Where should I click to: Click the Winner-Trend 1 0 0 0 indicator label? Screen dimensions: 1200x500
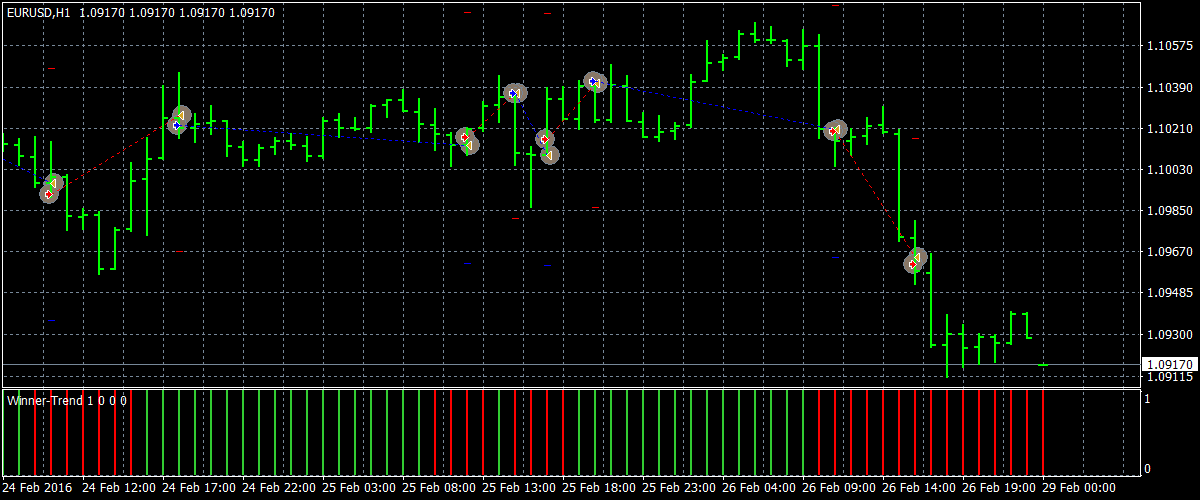pyautogui.click(x=67, y=400)
